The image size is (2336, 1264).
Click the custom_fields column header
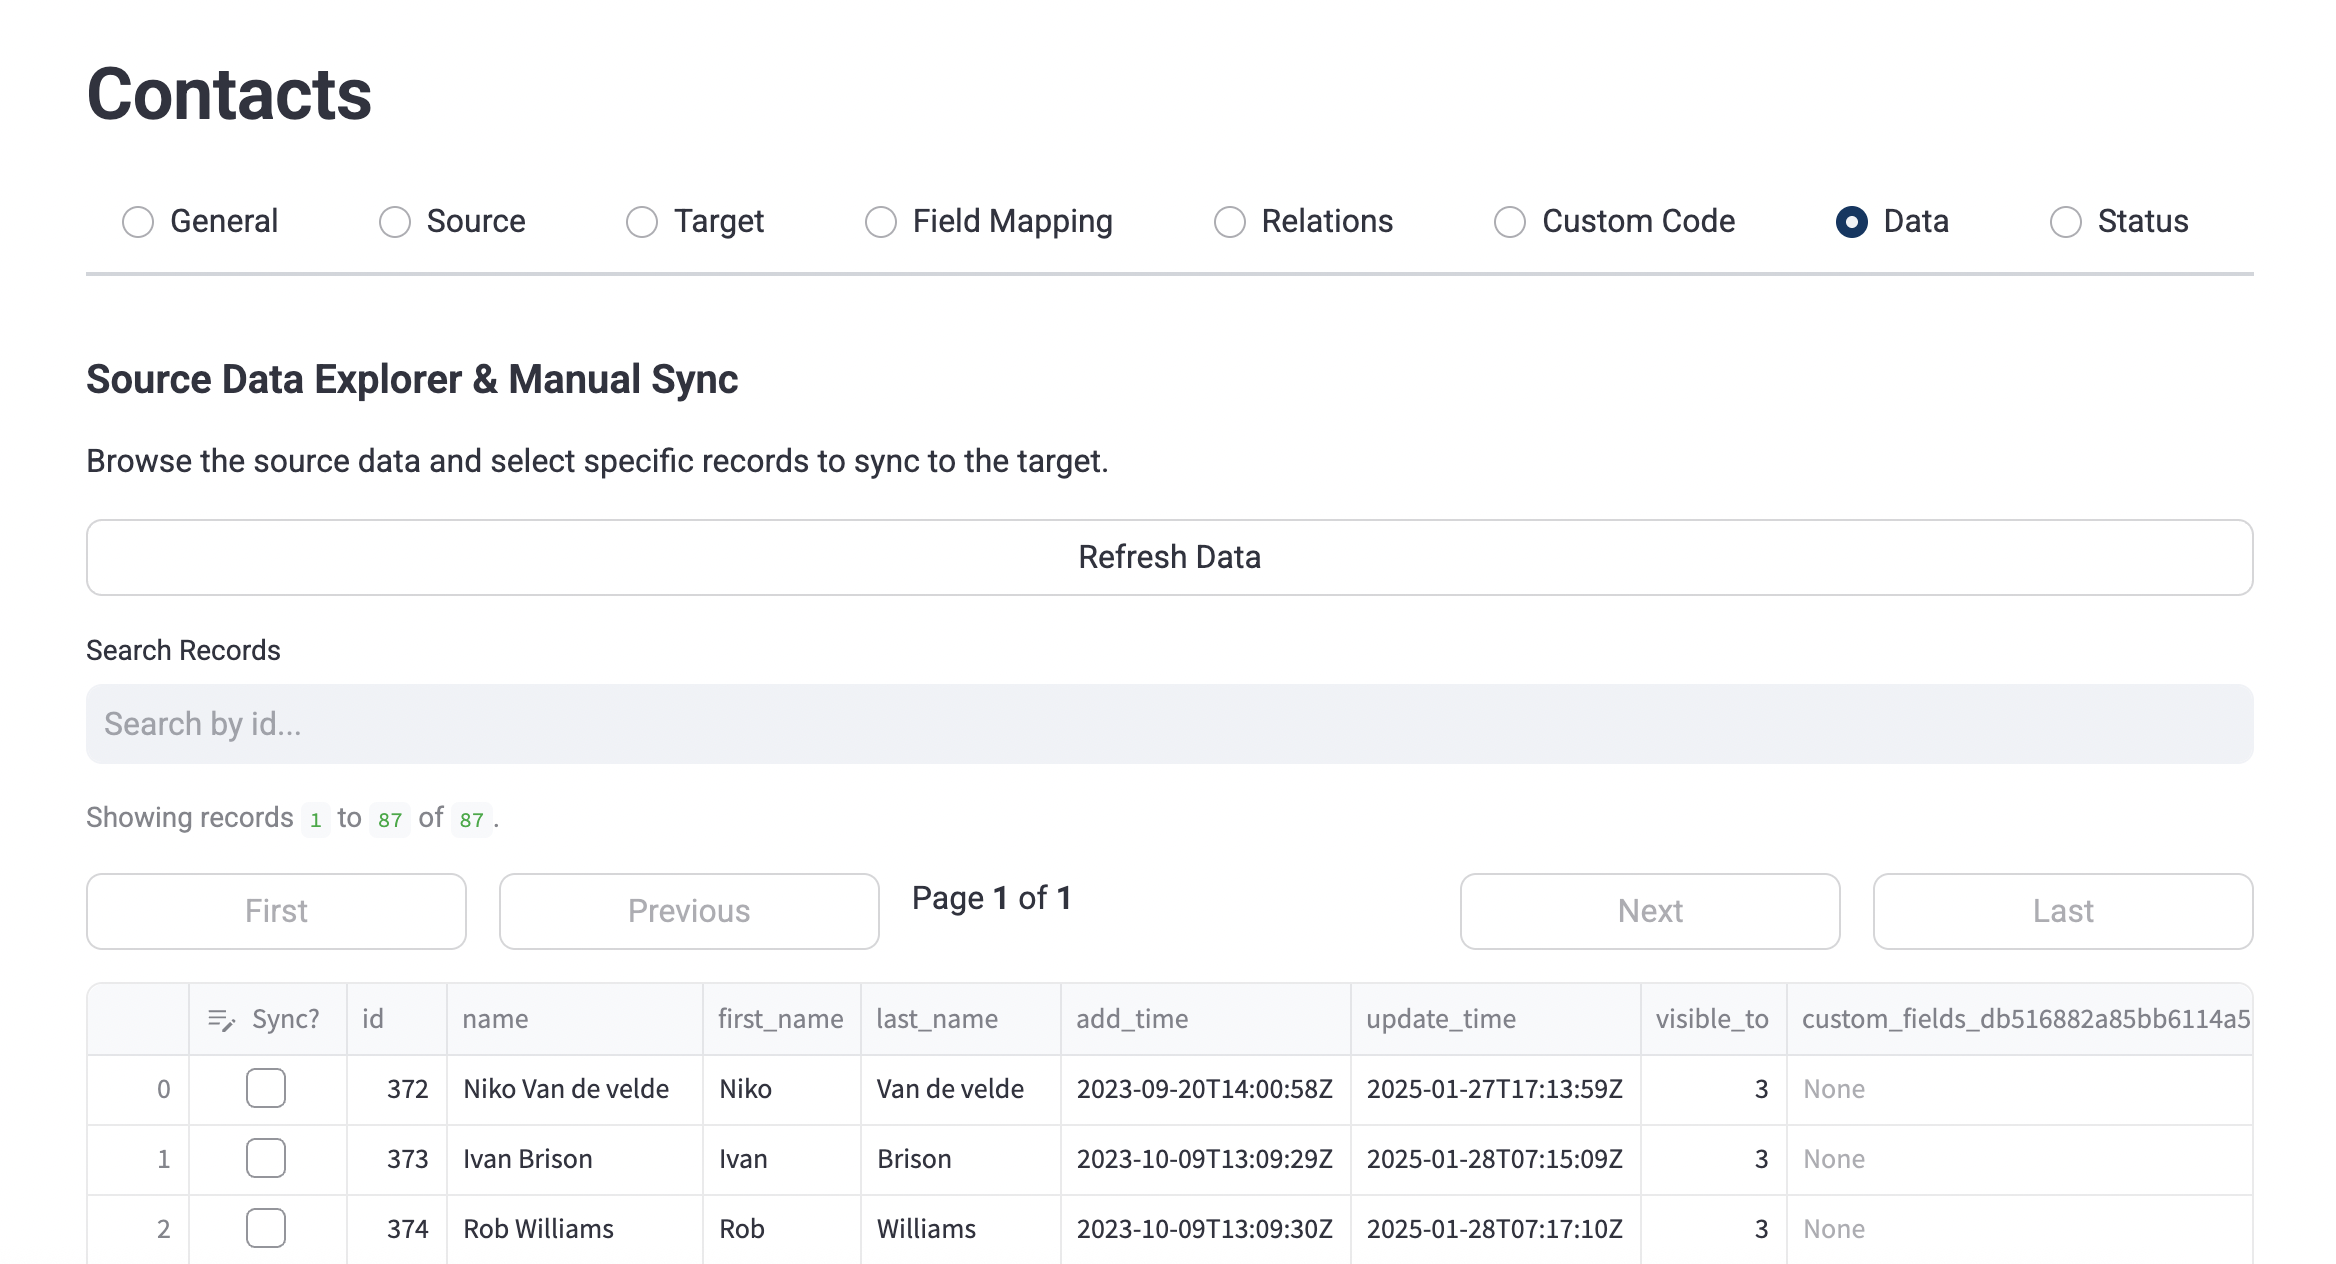coord(2019,1019)
